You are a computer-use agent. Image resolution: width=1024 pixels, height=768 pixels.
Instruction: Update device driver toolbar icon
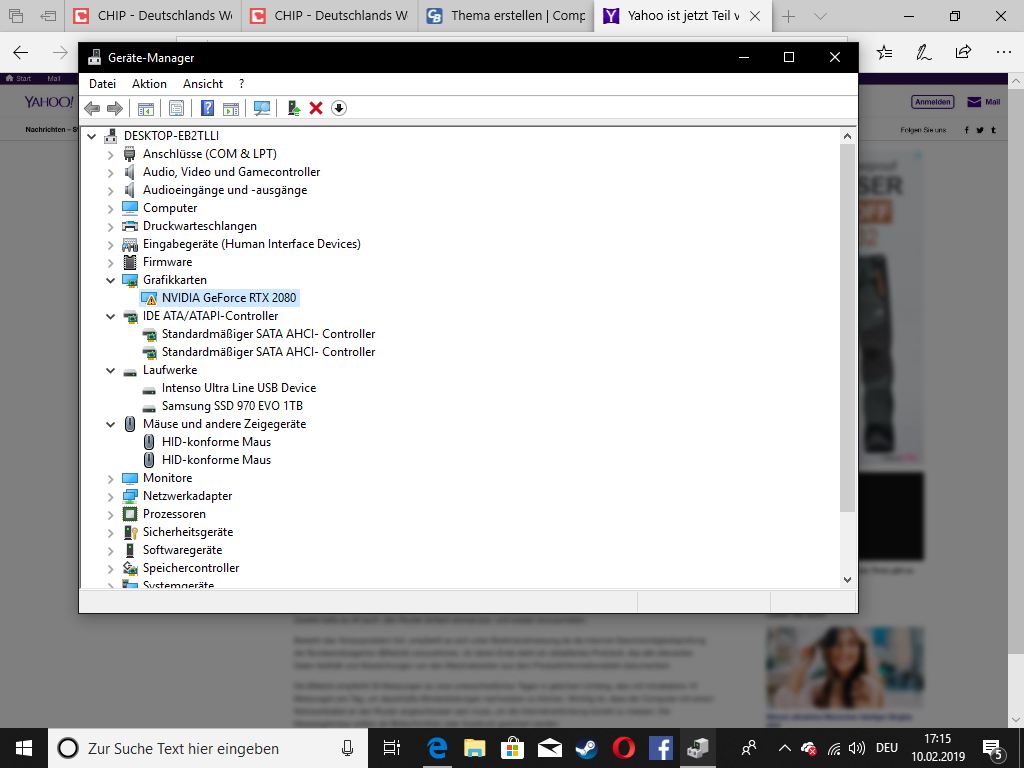click(293, 108)
